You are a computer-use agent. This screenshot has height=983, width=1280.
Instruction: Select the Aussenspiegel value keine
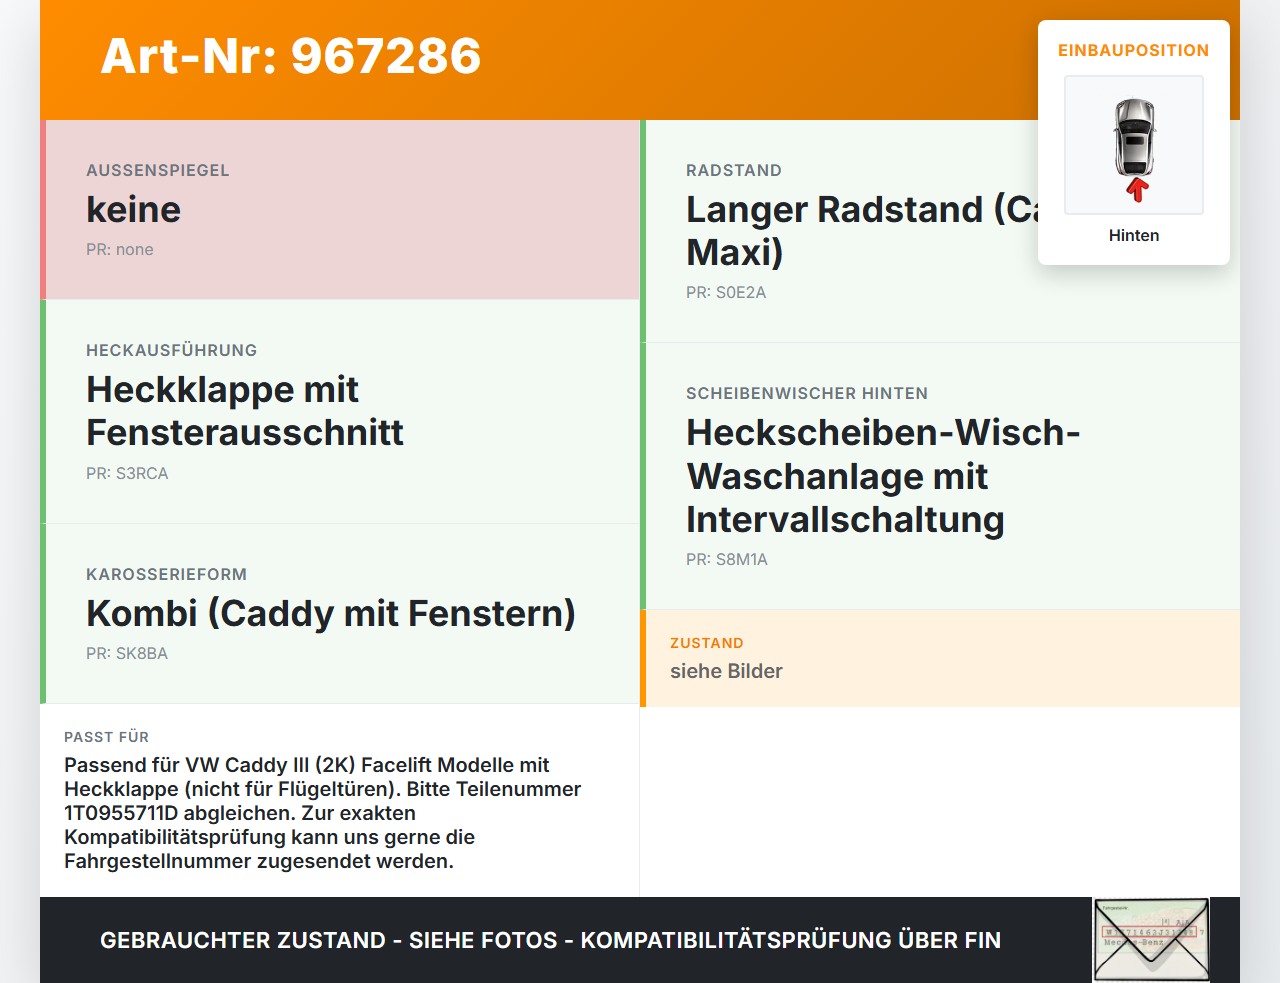(x=134, y=209)
